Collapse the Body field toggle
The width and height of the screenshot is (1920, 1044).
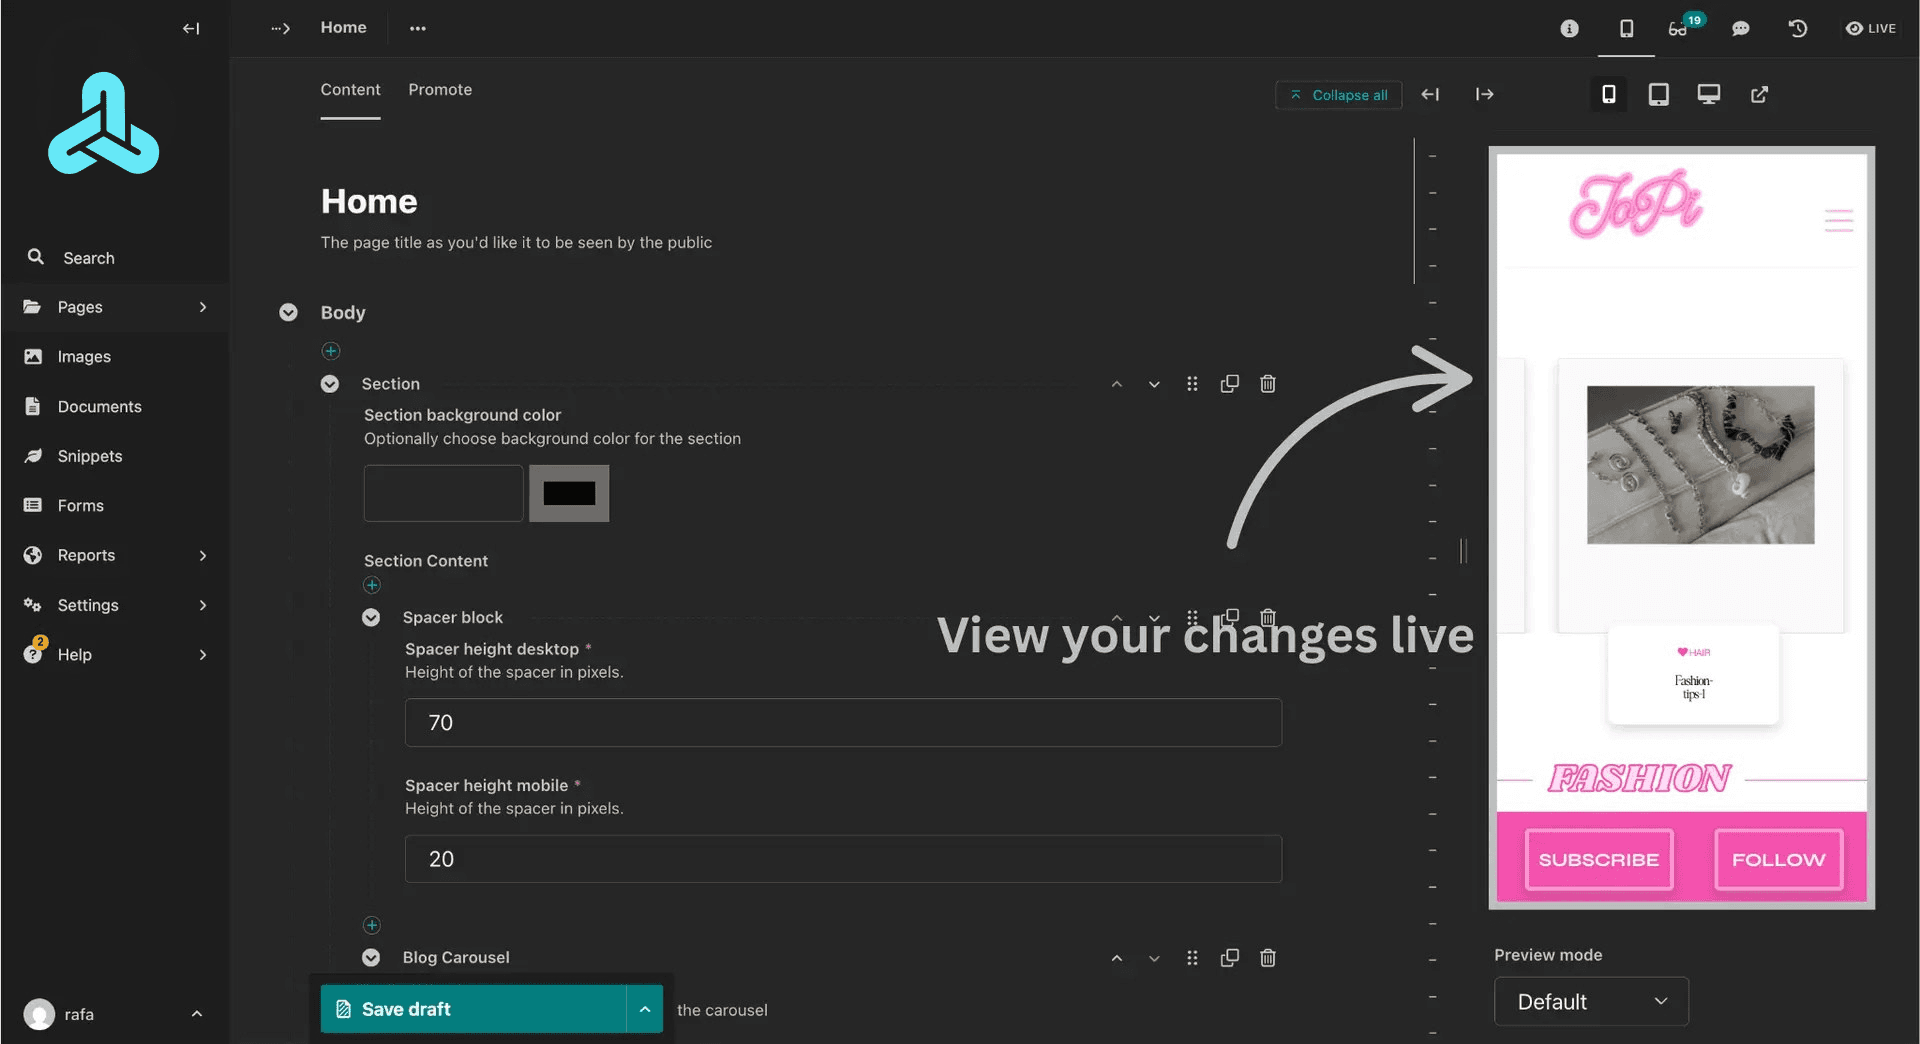click(288, 313)
